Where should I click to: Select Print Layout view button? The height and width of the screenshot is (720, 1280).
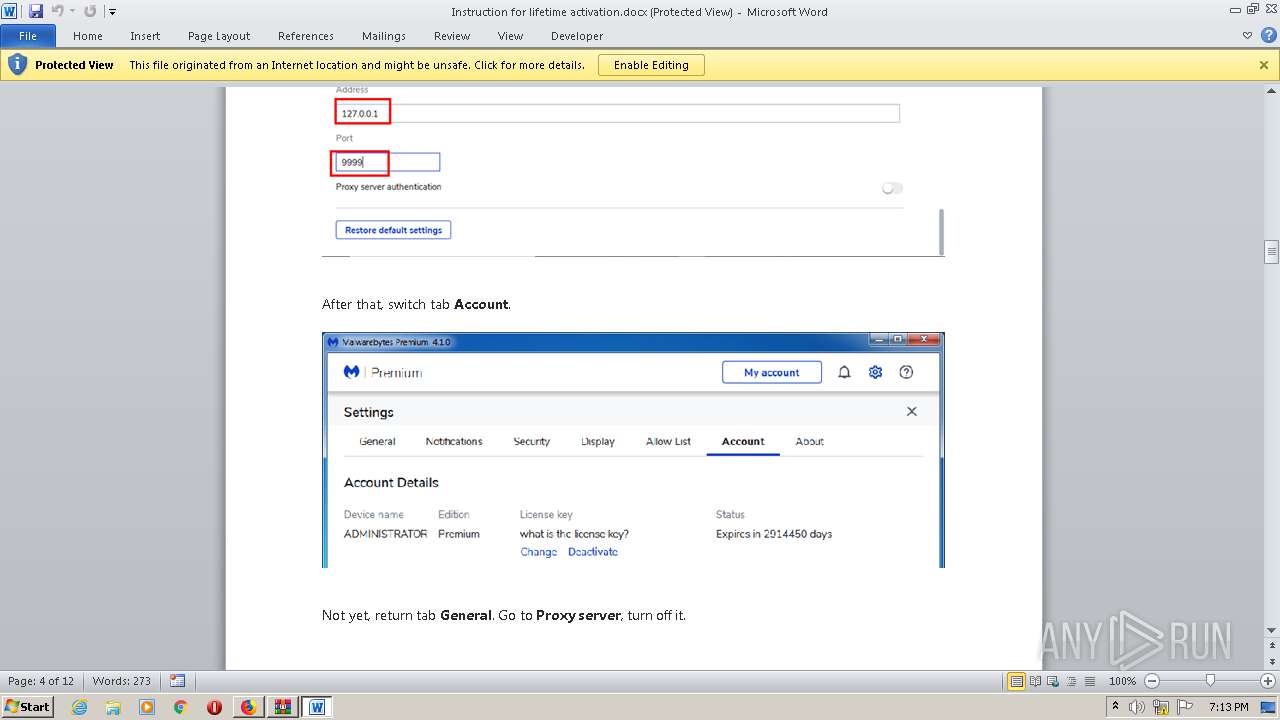(x=1016, y=681)
